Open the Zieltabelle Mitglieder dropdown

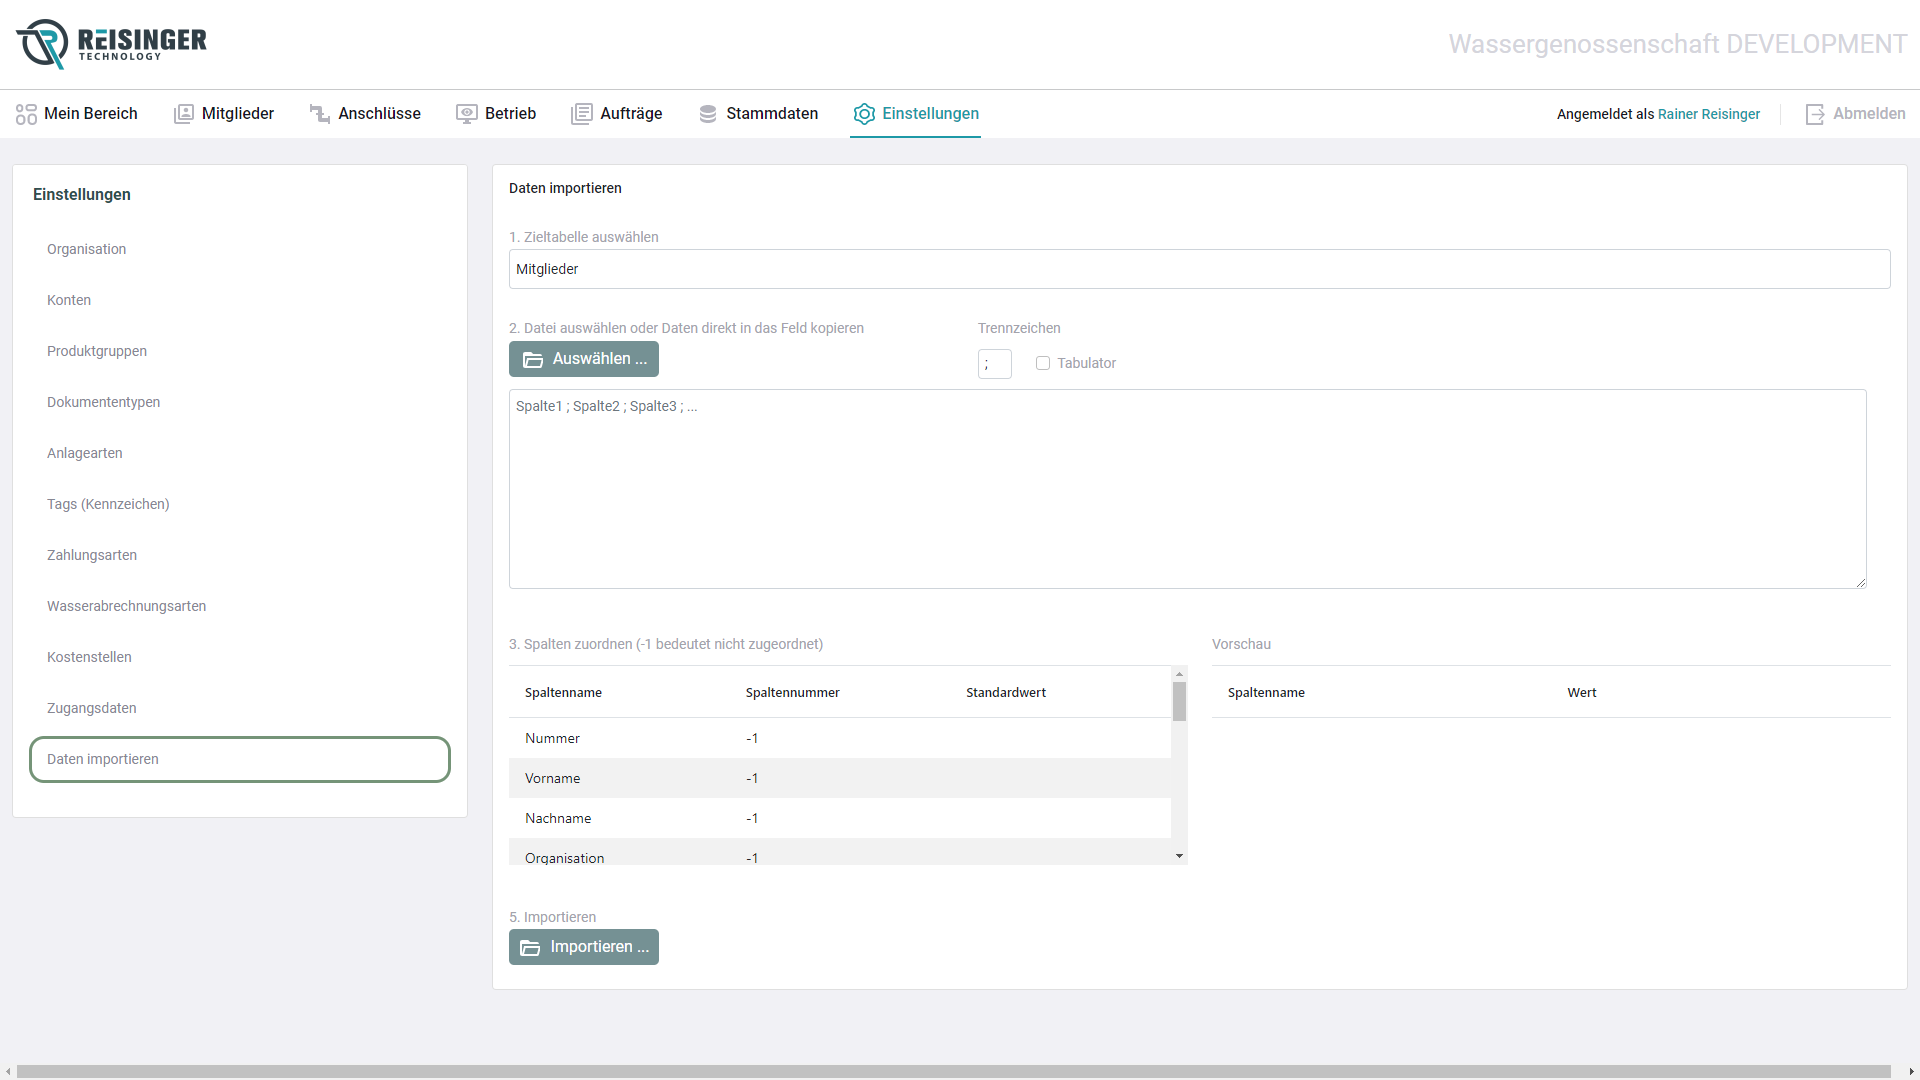[1199, 269]
